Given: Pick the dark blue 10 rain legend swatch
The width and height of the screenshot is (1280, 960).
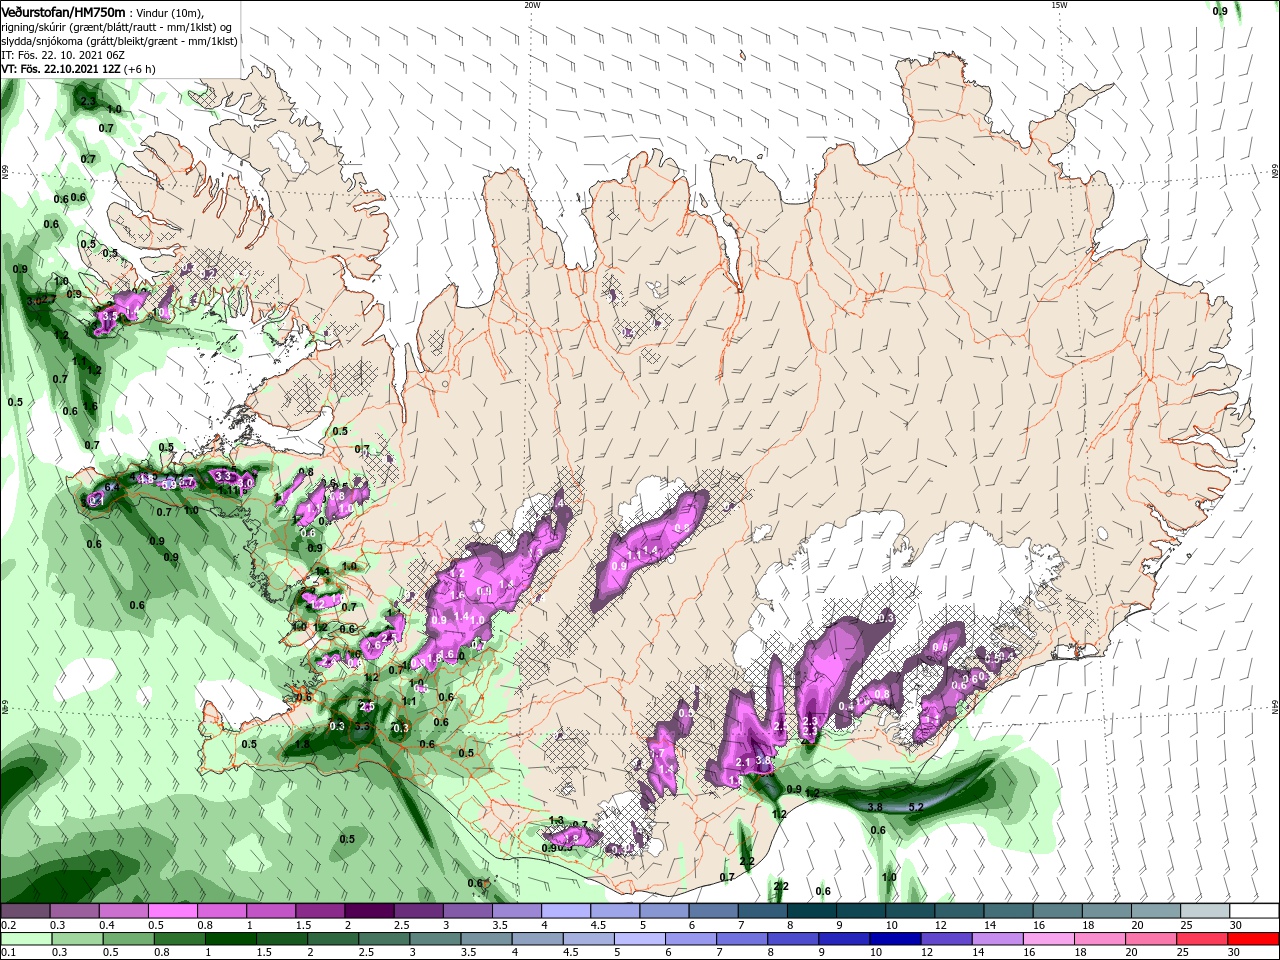Looking at the screenshot, I should (x=895, y=939).
